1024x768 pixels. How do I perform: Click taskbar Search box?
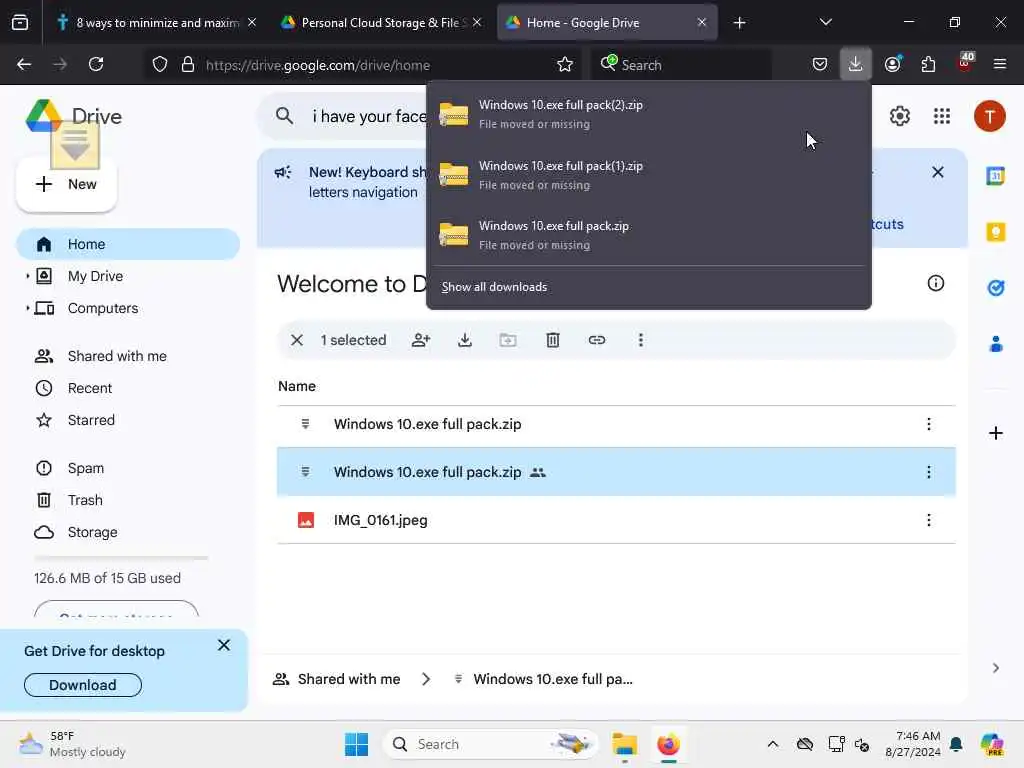(490, 744)
